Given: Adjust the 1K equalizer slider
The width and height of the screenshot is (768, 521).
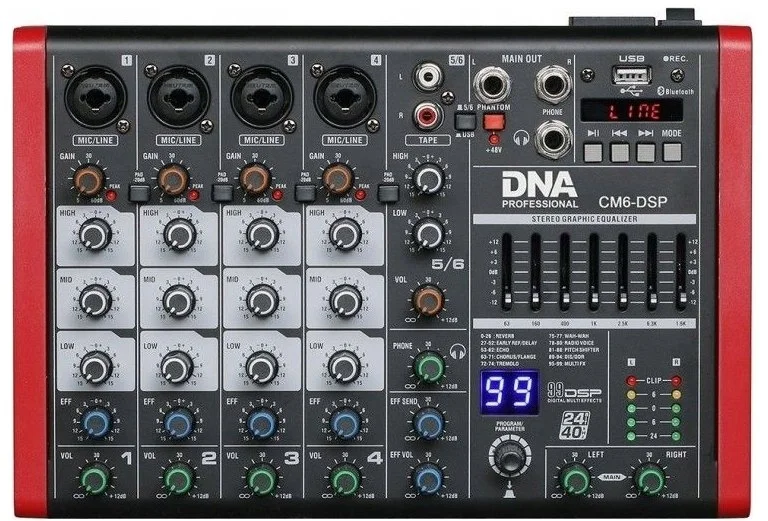Looking at the screenshot, I should (594, 299).
